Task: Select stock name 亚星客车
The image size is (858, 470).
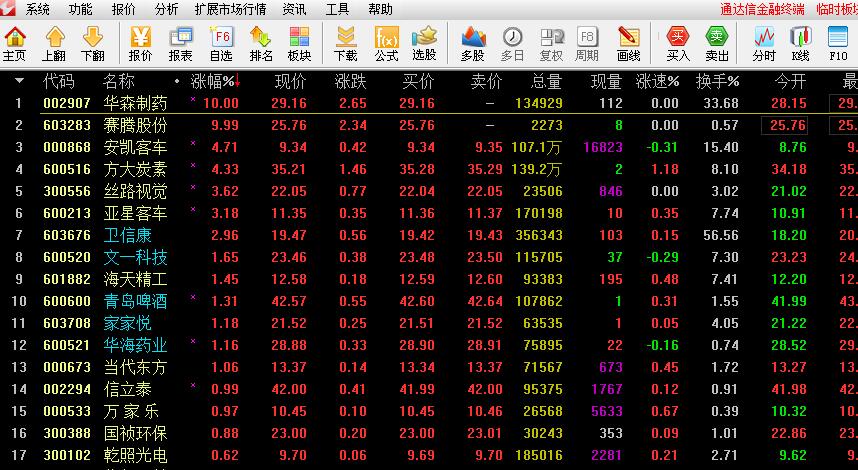Action: [135, 213]
